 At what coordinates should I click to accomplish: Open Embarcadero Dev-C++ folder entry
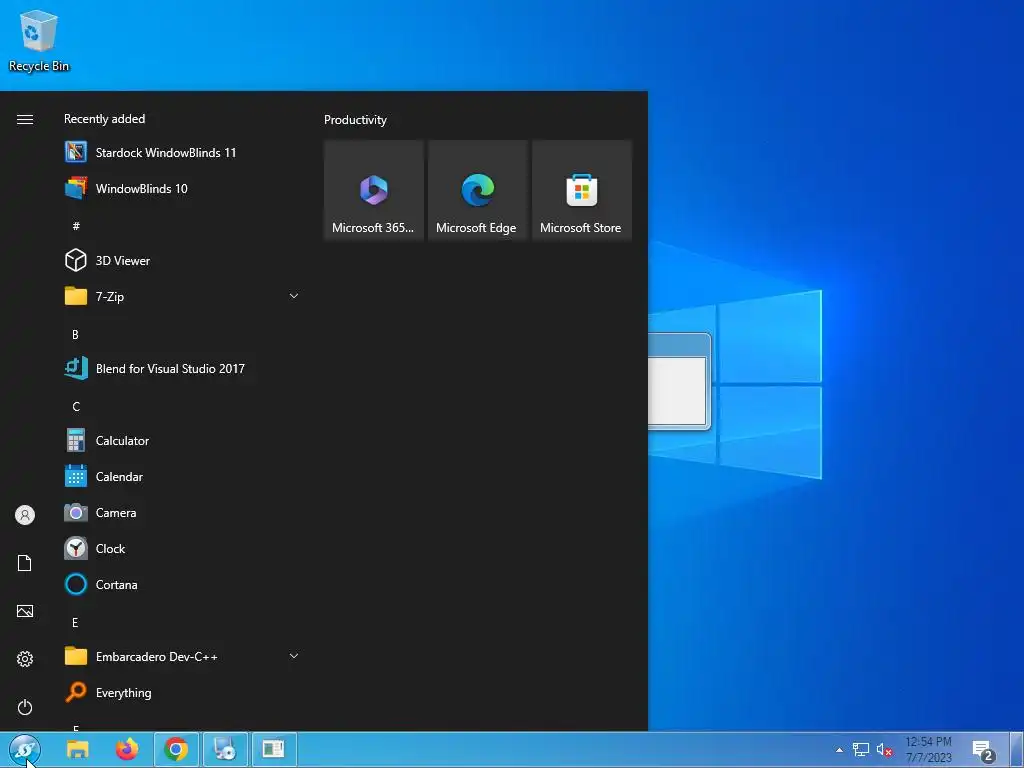183,656
